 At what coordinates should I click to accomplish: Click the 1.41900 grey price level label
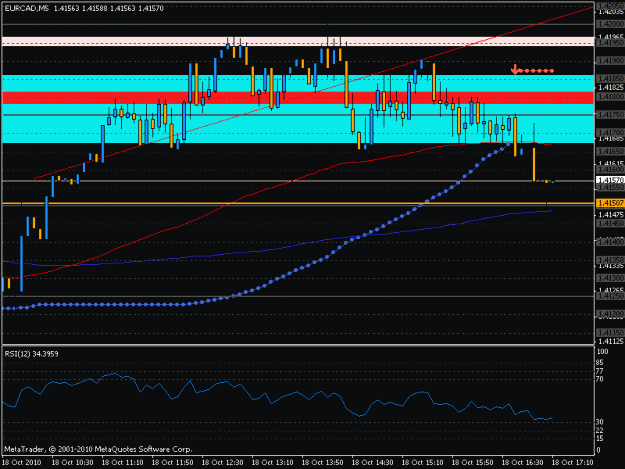610,61
